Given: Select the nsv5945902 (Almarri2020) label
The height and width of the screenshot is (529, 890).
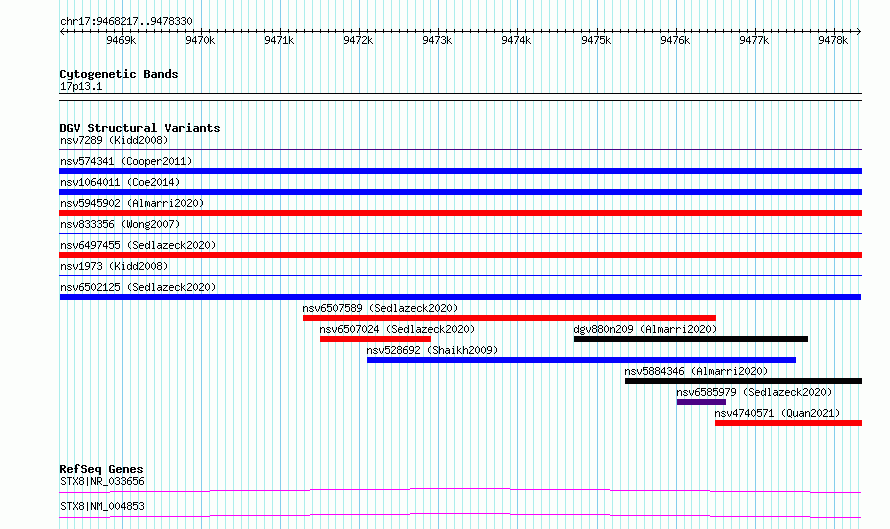Looking at the screenshot, I should click(x=132, y=203).
